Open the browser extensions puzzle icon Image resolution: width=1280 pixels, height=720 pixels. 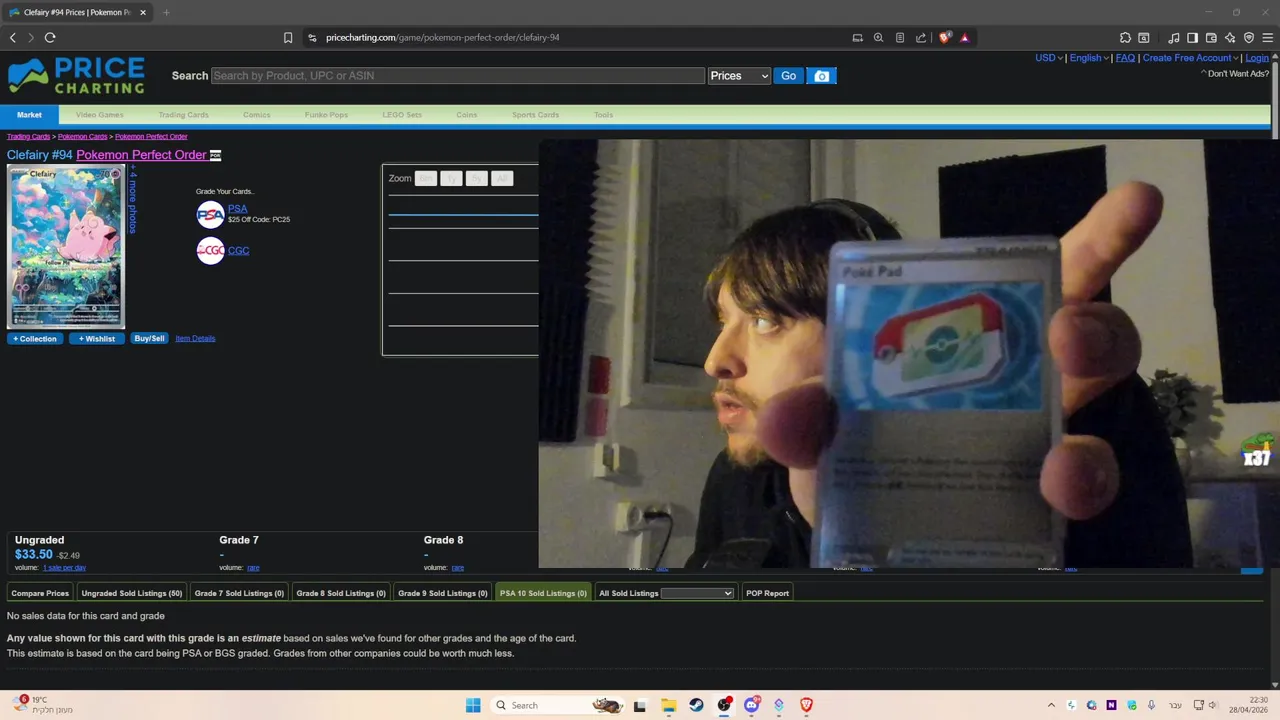tap(1125, 37)
